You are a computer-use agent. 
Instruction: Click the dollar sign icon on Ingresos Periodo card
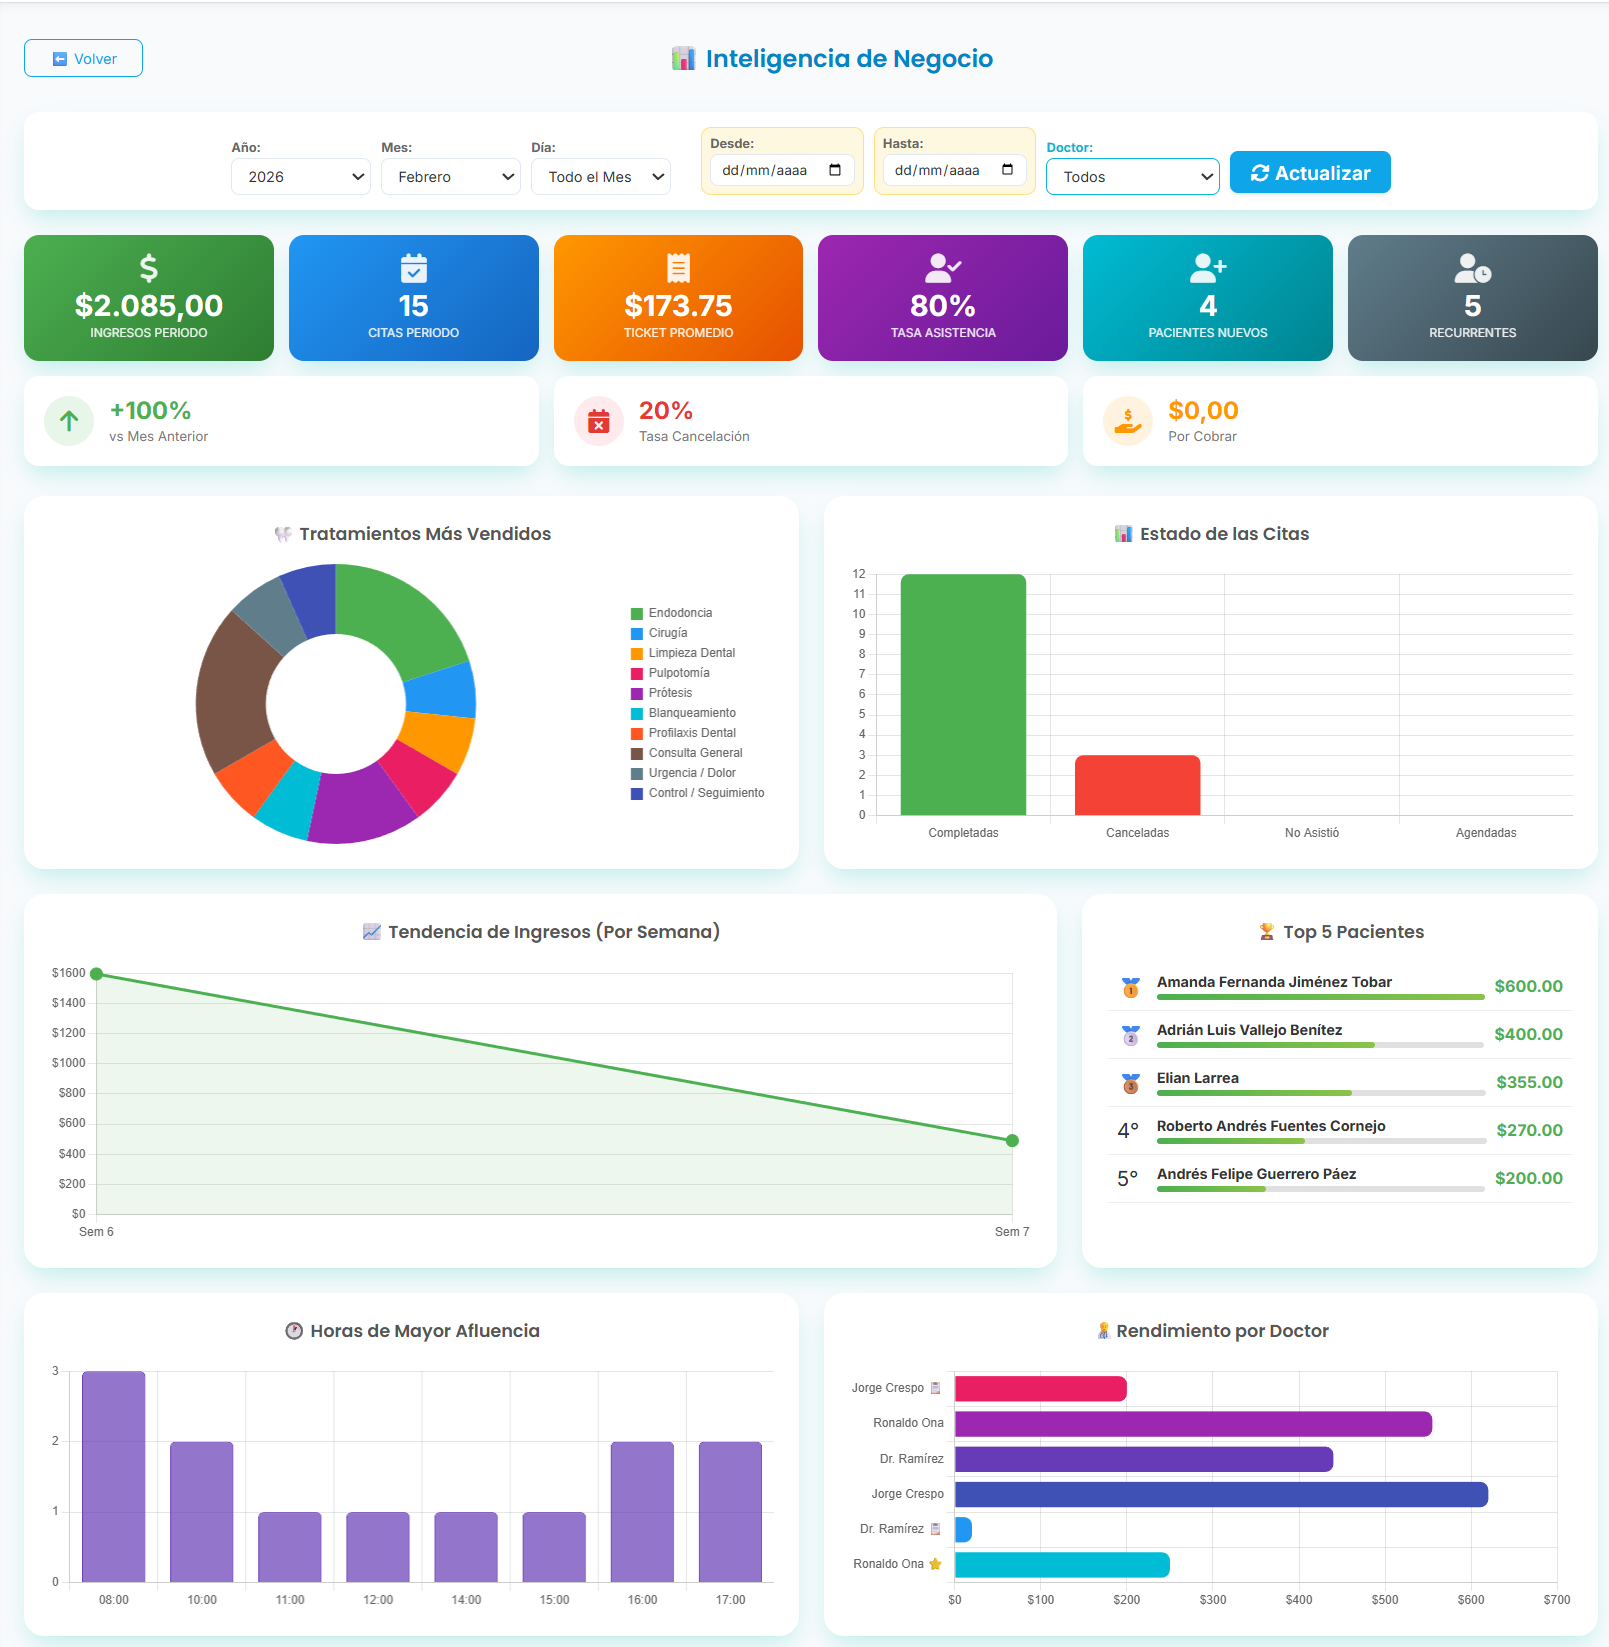pos(148,268)
